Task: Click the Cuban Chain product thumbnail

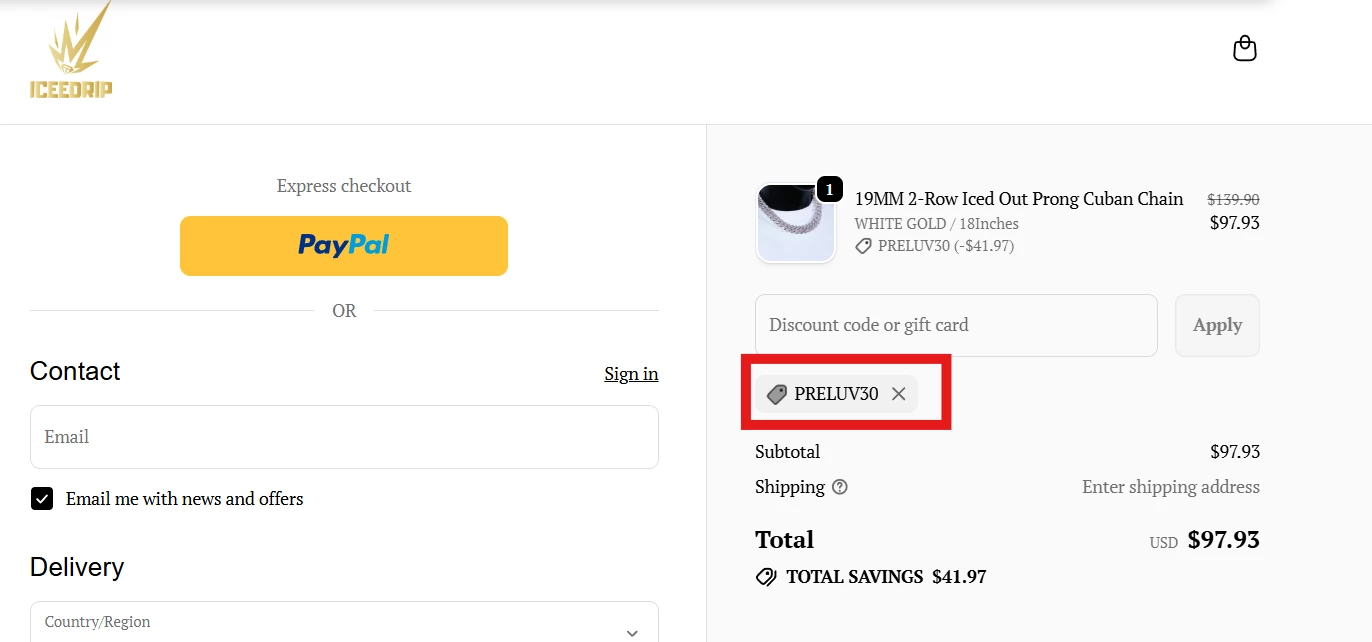Action: click(x=795, y=225)
